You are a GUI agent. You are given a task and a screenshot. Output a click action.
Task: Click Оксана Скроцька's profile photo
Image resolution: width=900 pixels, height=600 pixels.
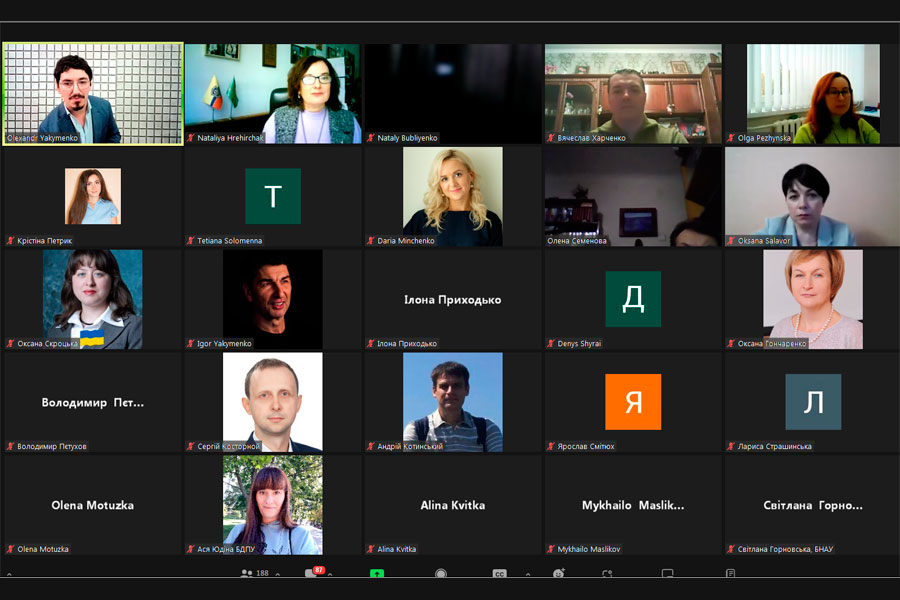tap(93, 299)
